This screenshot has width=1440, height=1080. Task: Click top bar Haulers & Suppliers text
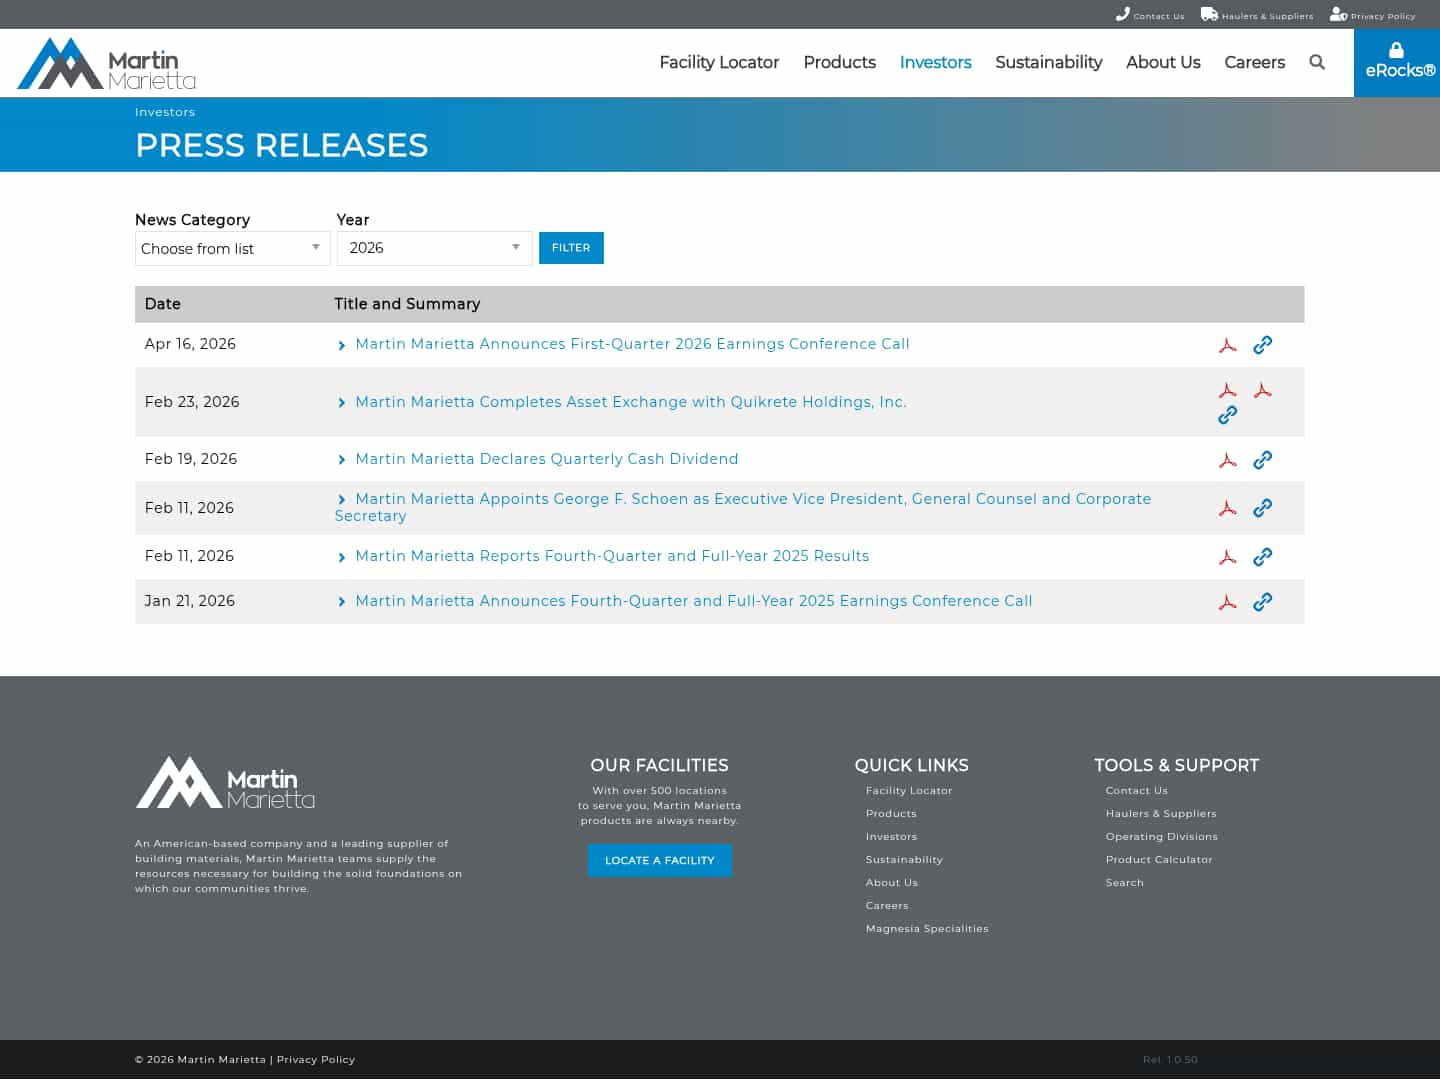tap(1267, 16)
